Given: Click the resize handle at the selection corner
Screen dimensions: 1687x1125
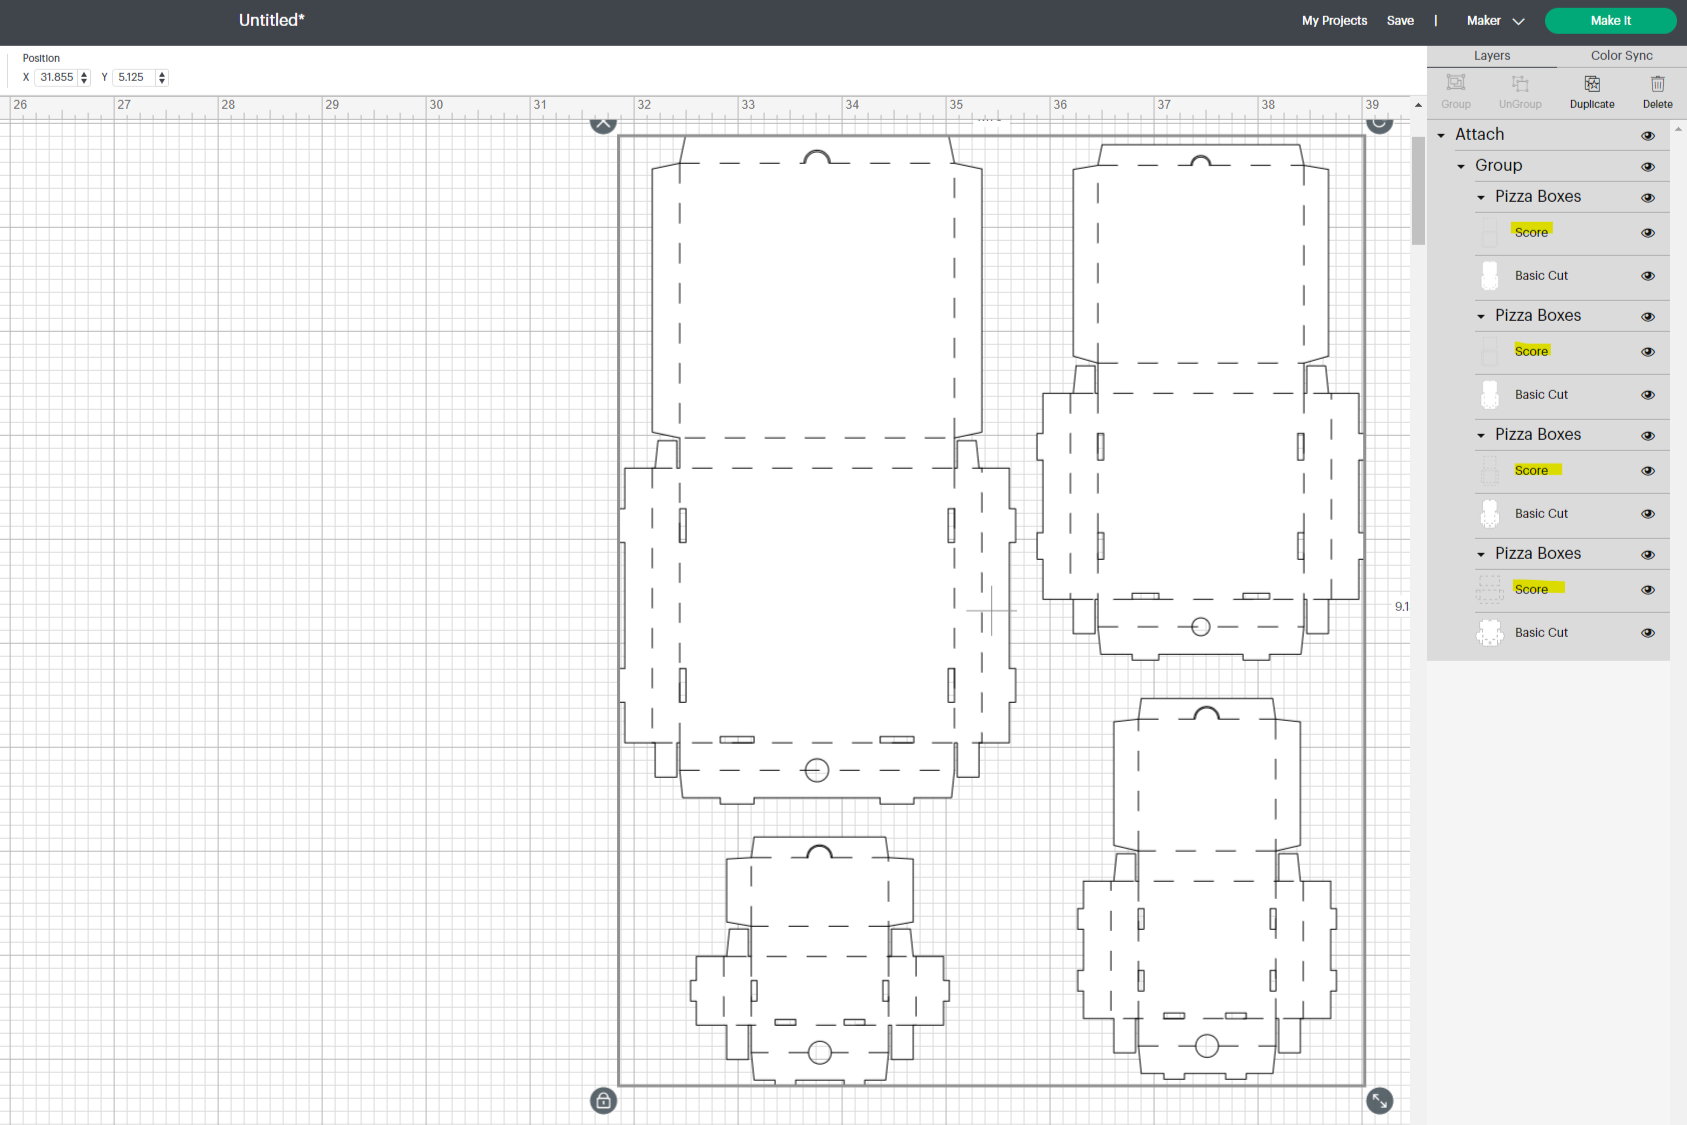Looking at the screenshot, I should (1381, 1101).
